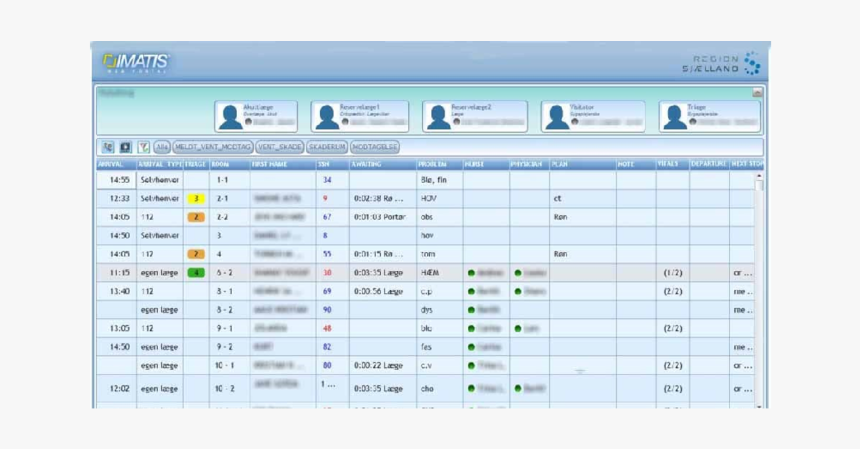Click the Visitator person avatar
Screen dimensions: 860x449
pos(557,117)
